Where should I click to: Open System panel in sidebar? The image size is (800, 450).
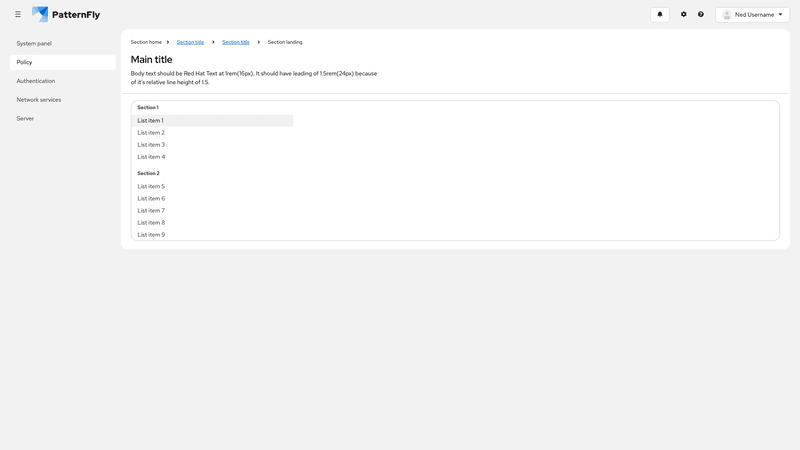click(x=34, y=44)
